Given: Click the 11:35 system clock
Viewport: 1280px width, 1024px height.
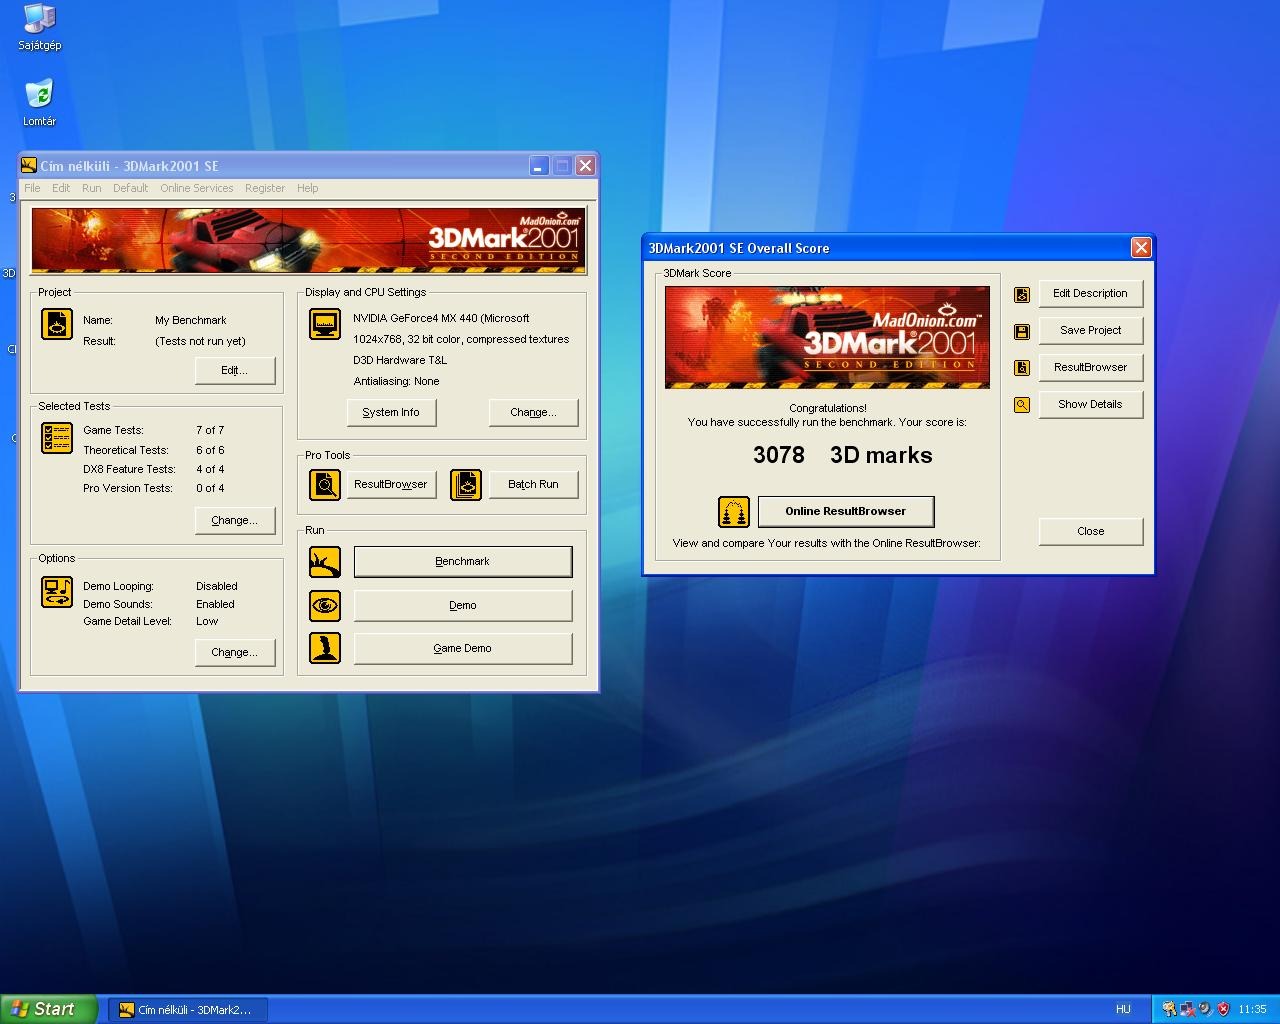Looking at the screenshot, I should tap(1252, 1010).
